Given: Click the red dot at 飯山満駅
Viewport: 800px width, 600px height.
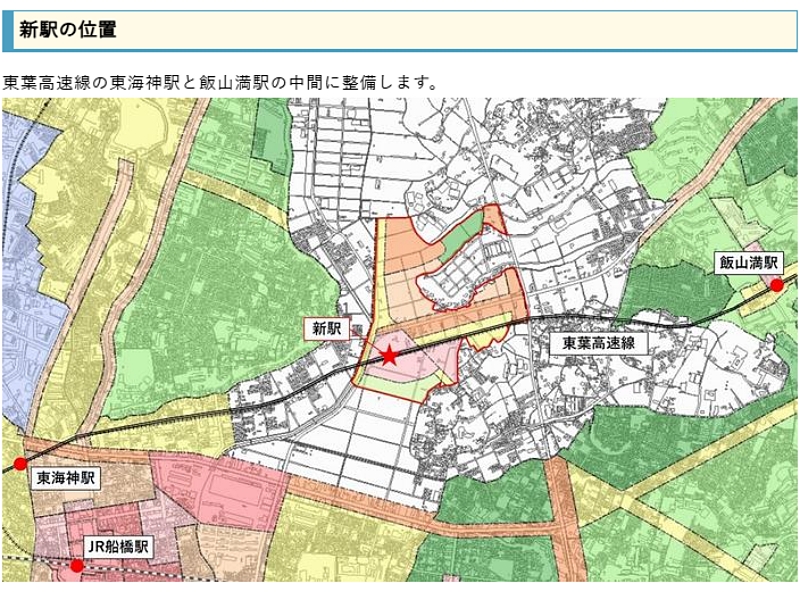Looking at the screenshot, I should [776, 286].
